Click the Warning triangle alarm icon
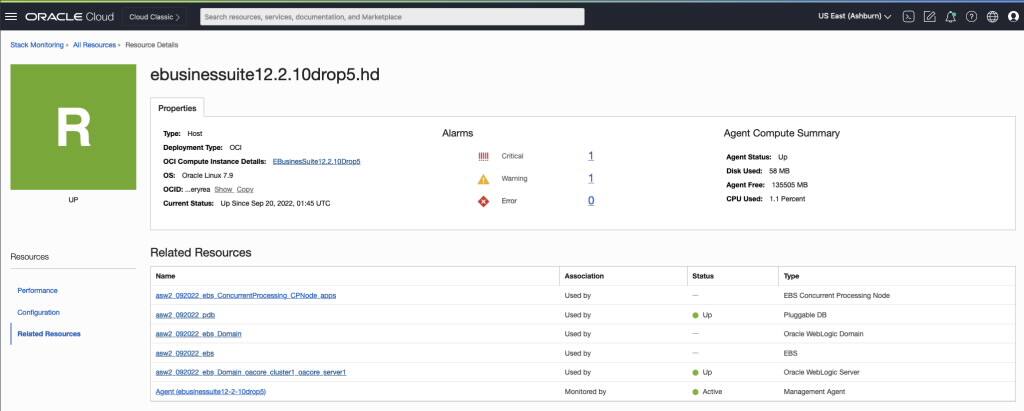 click(483, 178)
